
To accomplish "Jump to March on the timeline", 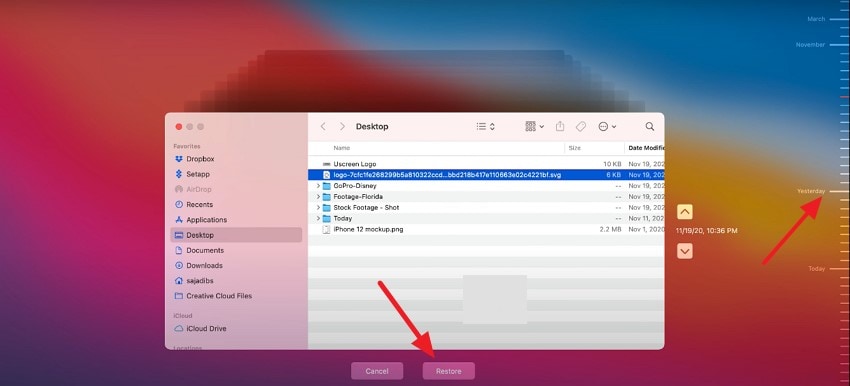I will click(816, 19).
